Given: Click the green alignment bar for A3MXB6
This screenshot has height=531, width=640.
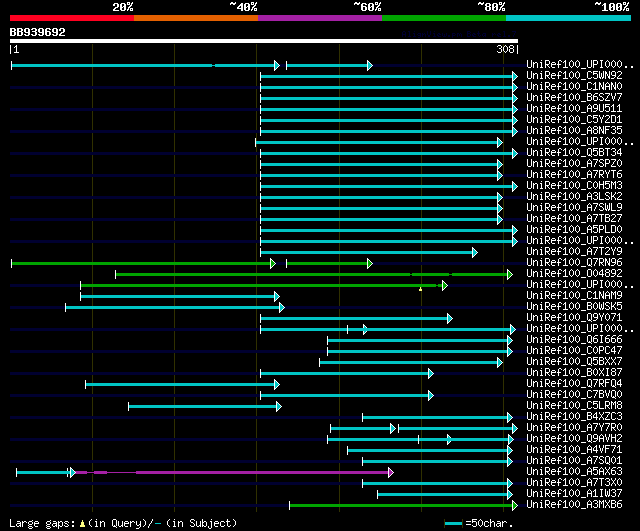Looking at the screenshot, I should point(403,506).
